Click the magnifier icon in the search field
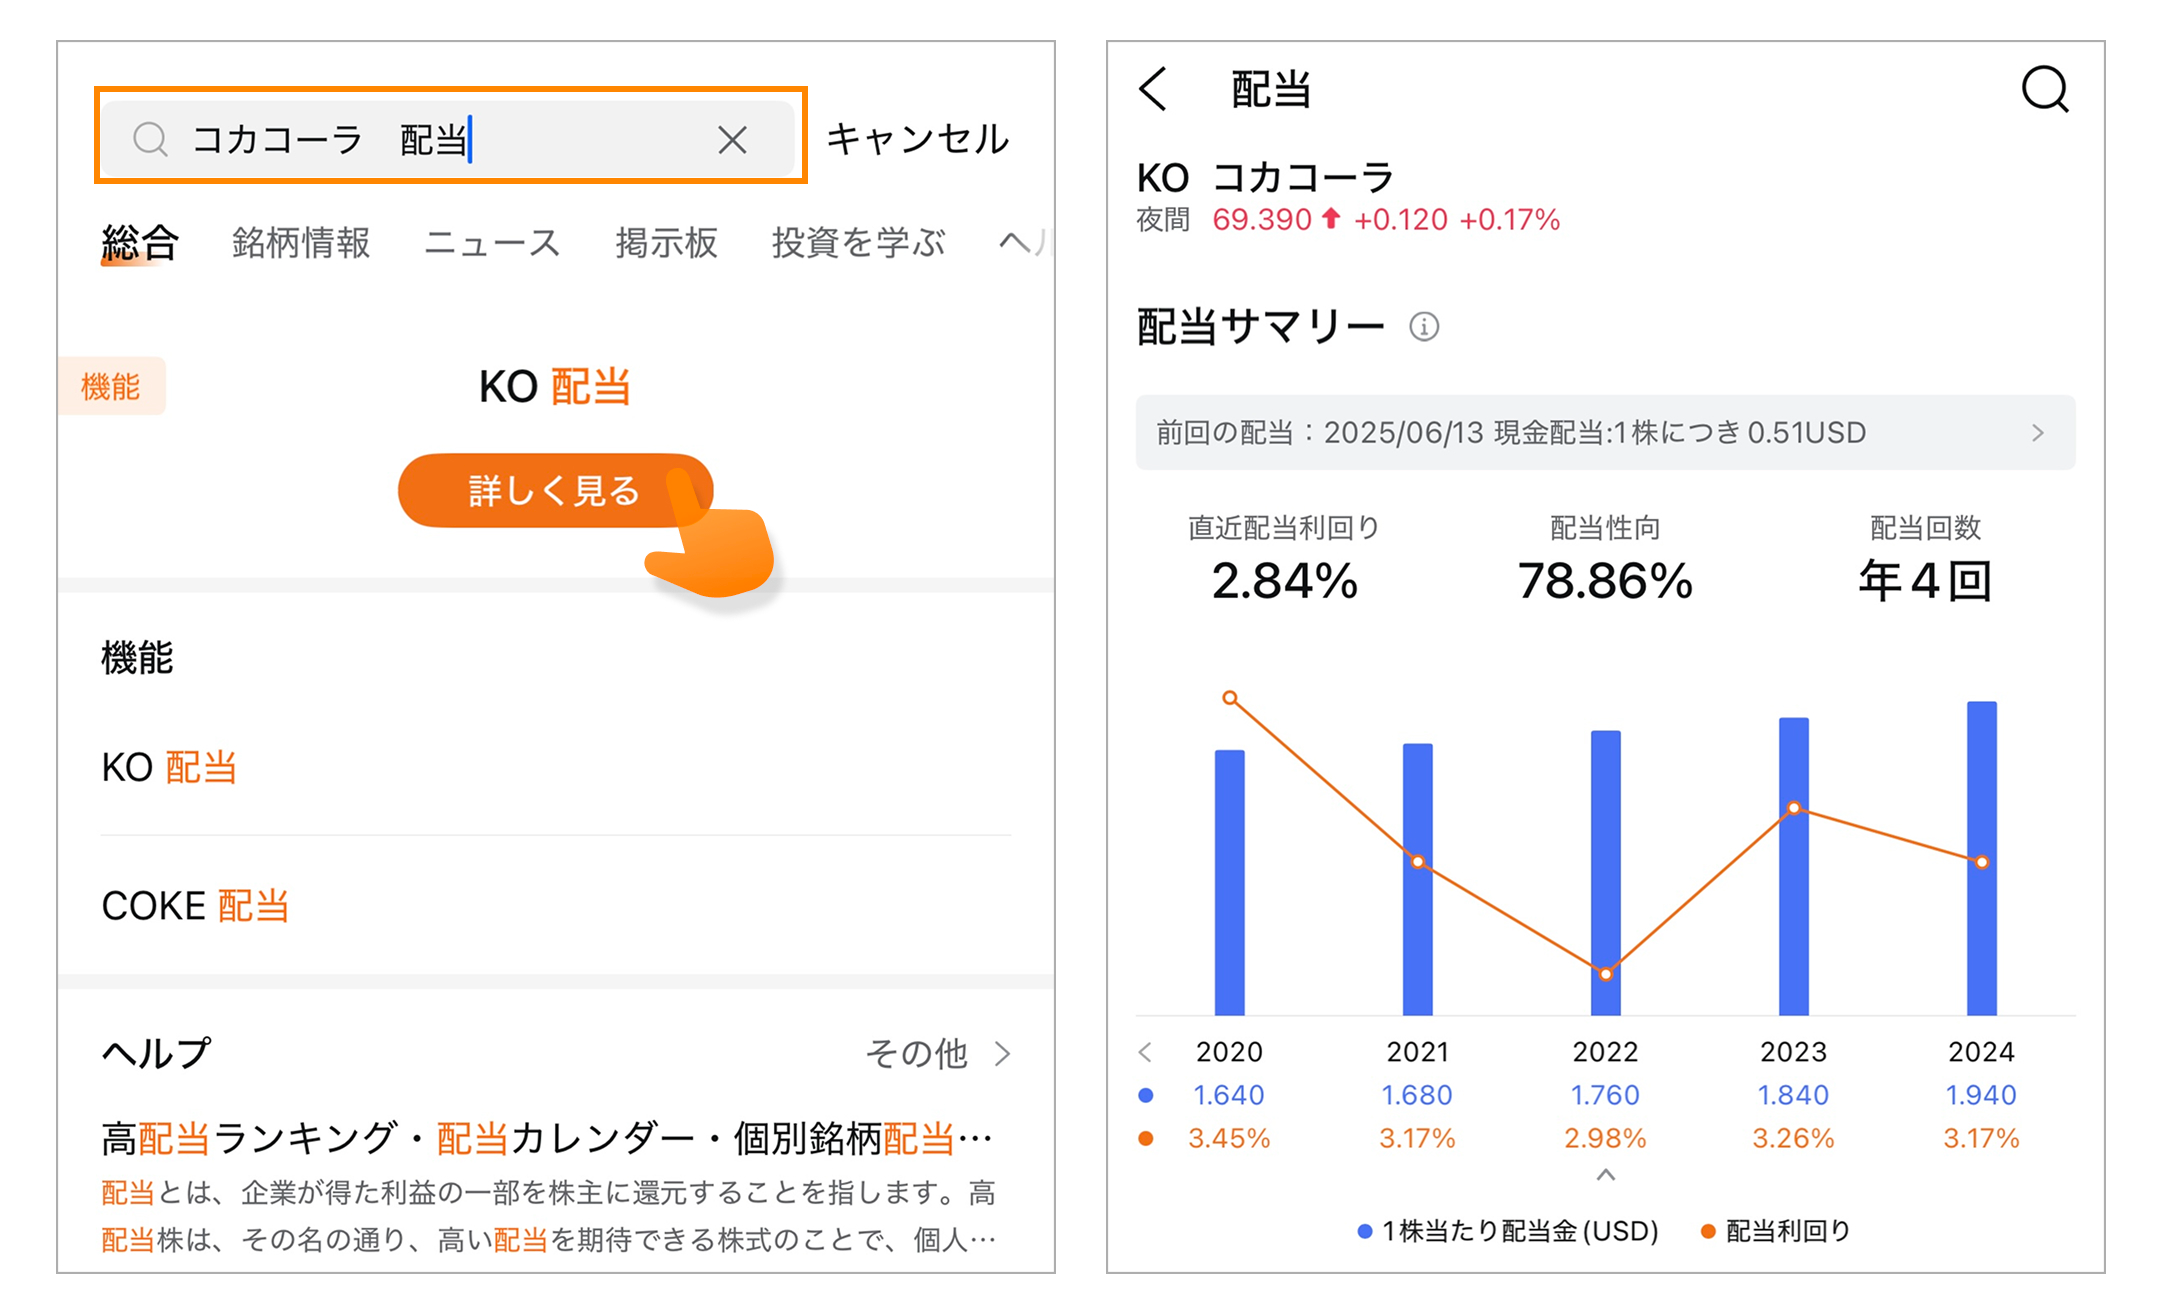 150,139
